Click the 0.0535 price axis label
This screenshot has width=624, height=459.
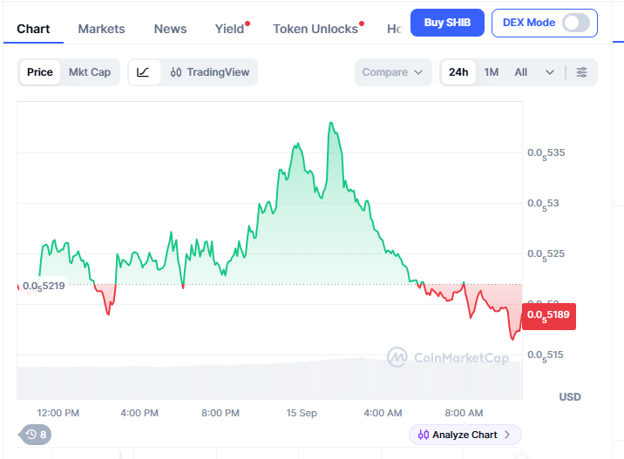(x=546, y=153)
